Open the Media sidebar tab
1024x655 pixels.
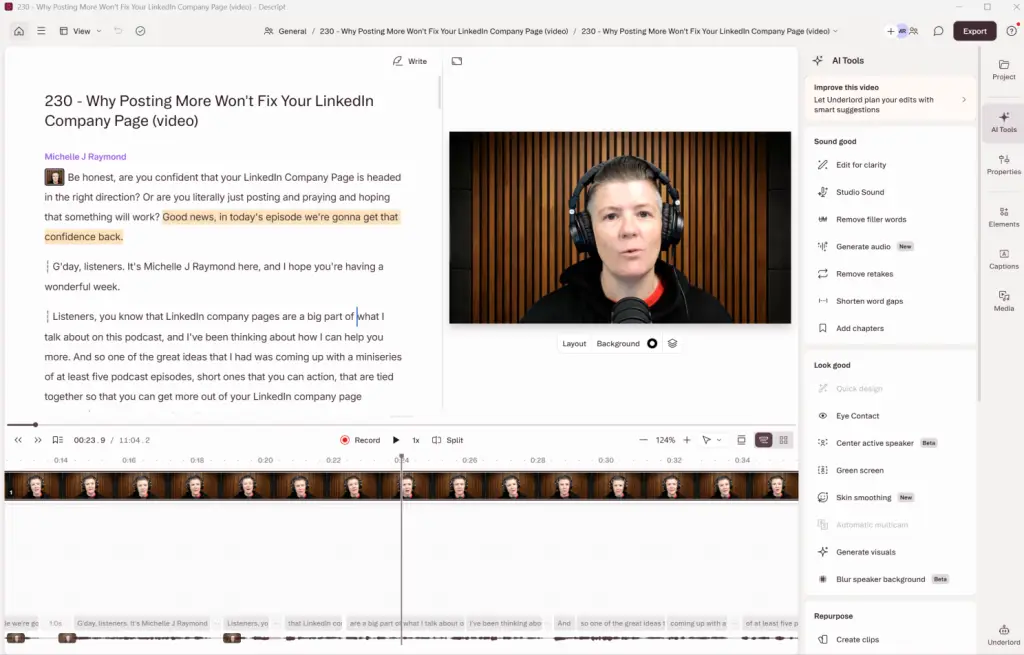coord(1004,301)
